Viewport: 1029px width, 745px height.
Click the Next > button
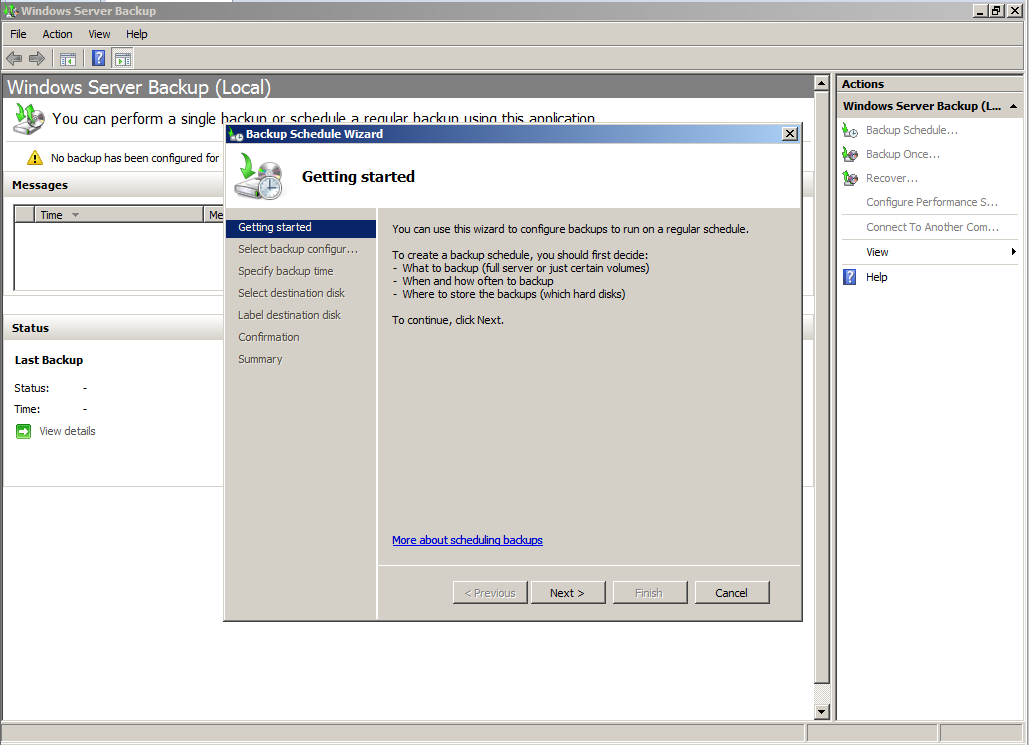(568, 593)
